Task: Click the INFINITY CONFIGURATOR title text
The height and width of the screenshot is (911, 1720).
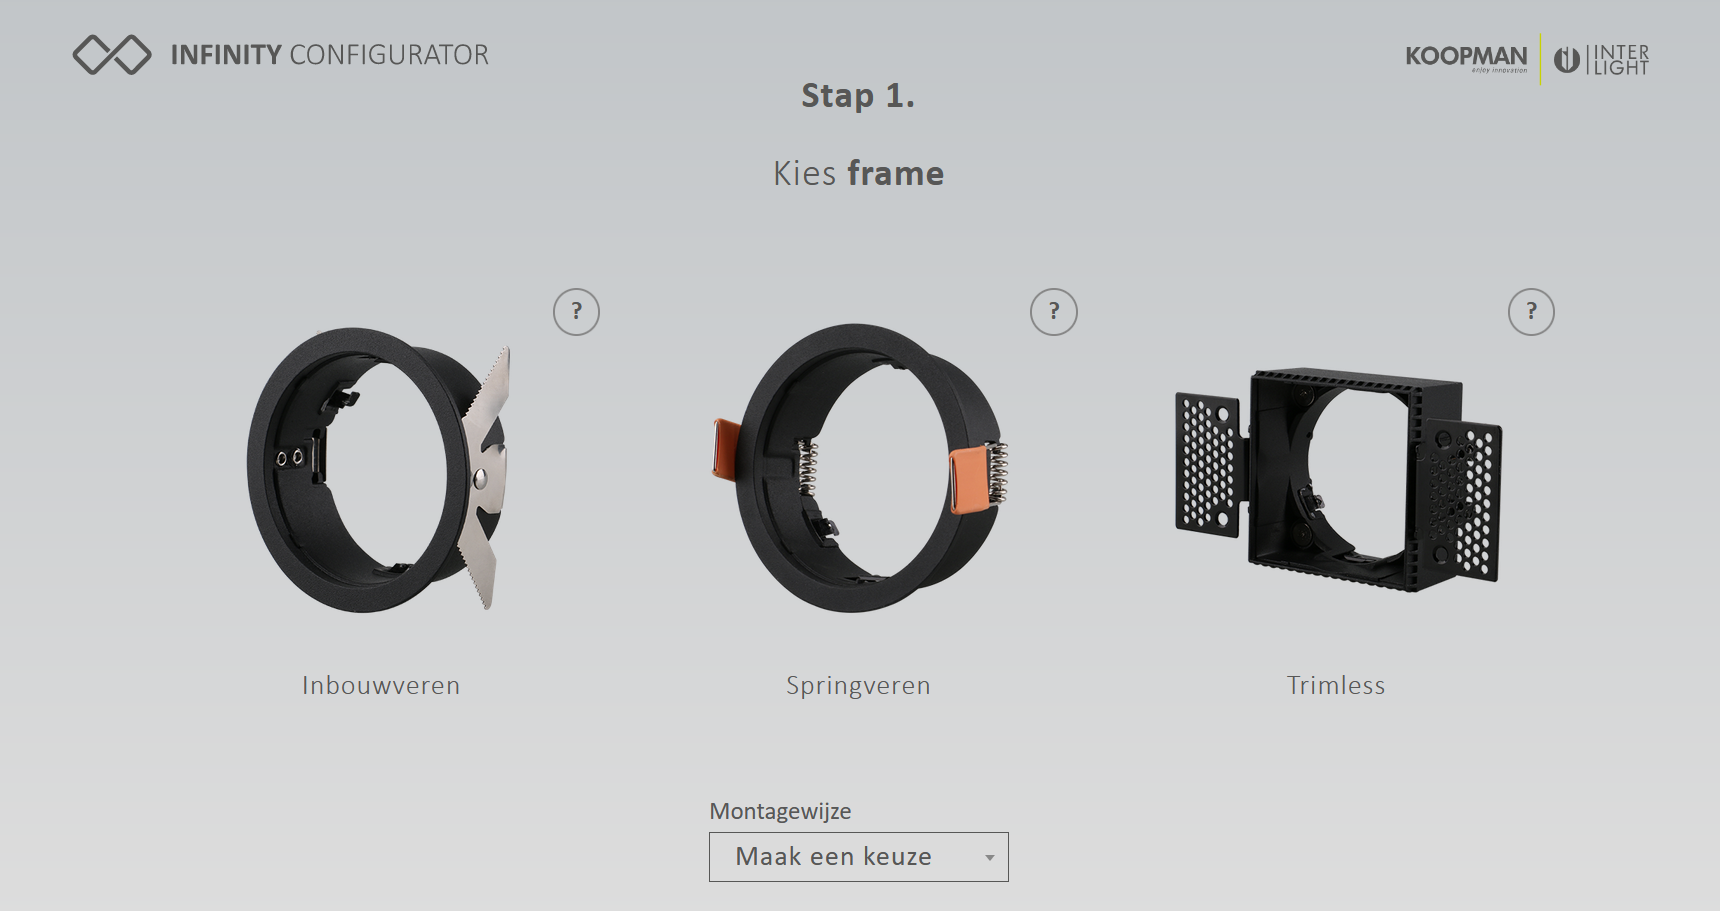Action: click(330, 55)
